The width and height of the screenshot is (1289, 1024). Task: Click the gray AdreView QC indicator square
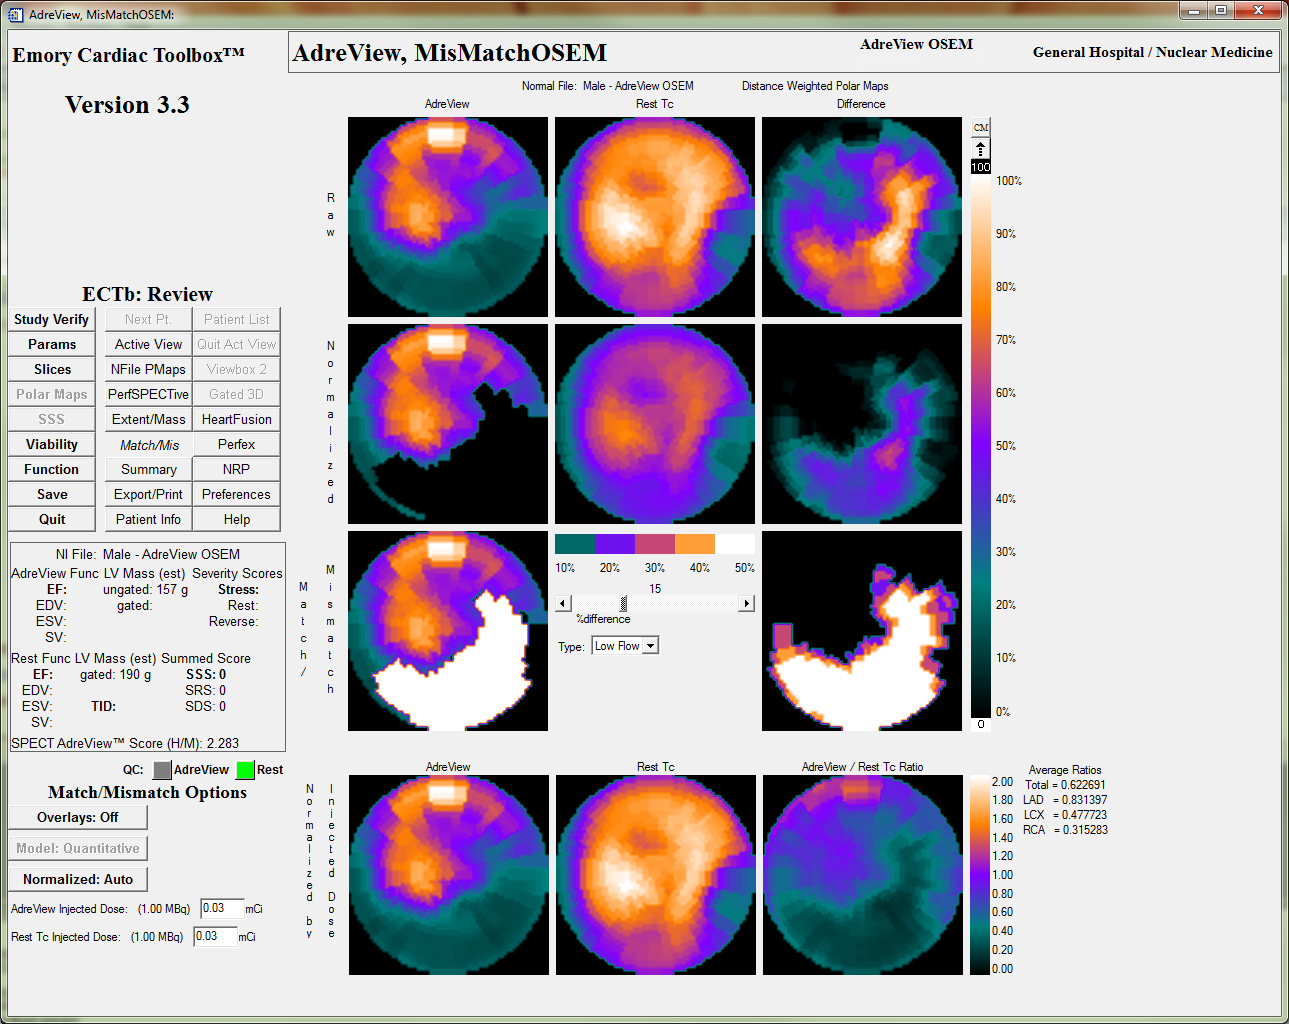[x=162, y=770]
